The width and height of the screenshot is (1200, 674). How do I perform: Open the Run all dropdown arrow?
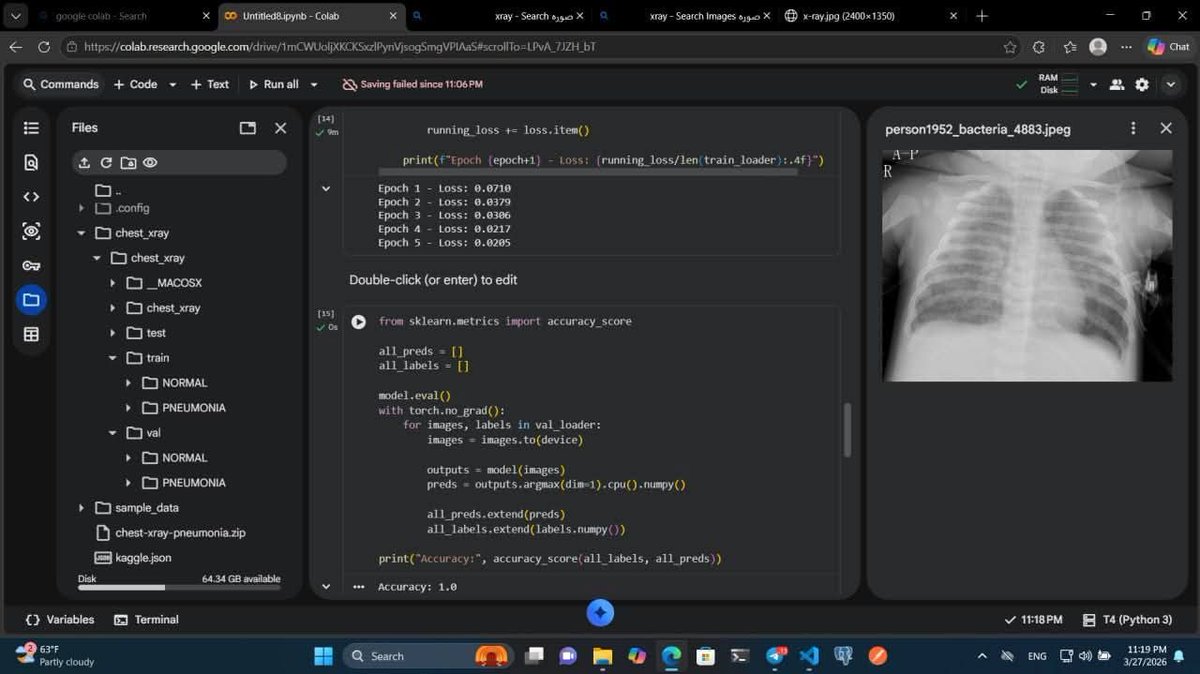point(312,85)
